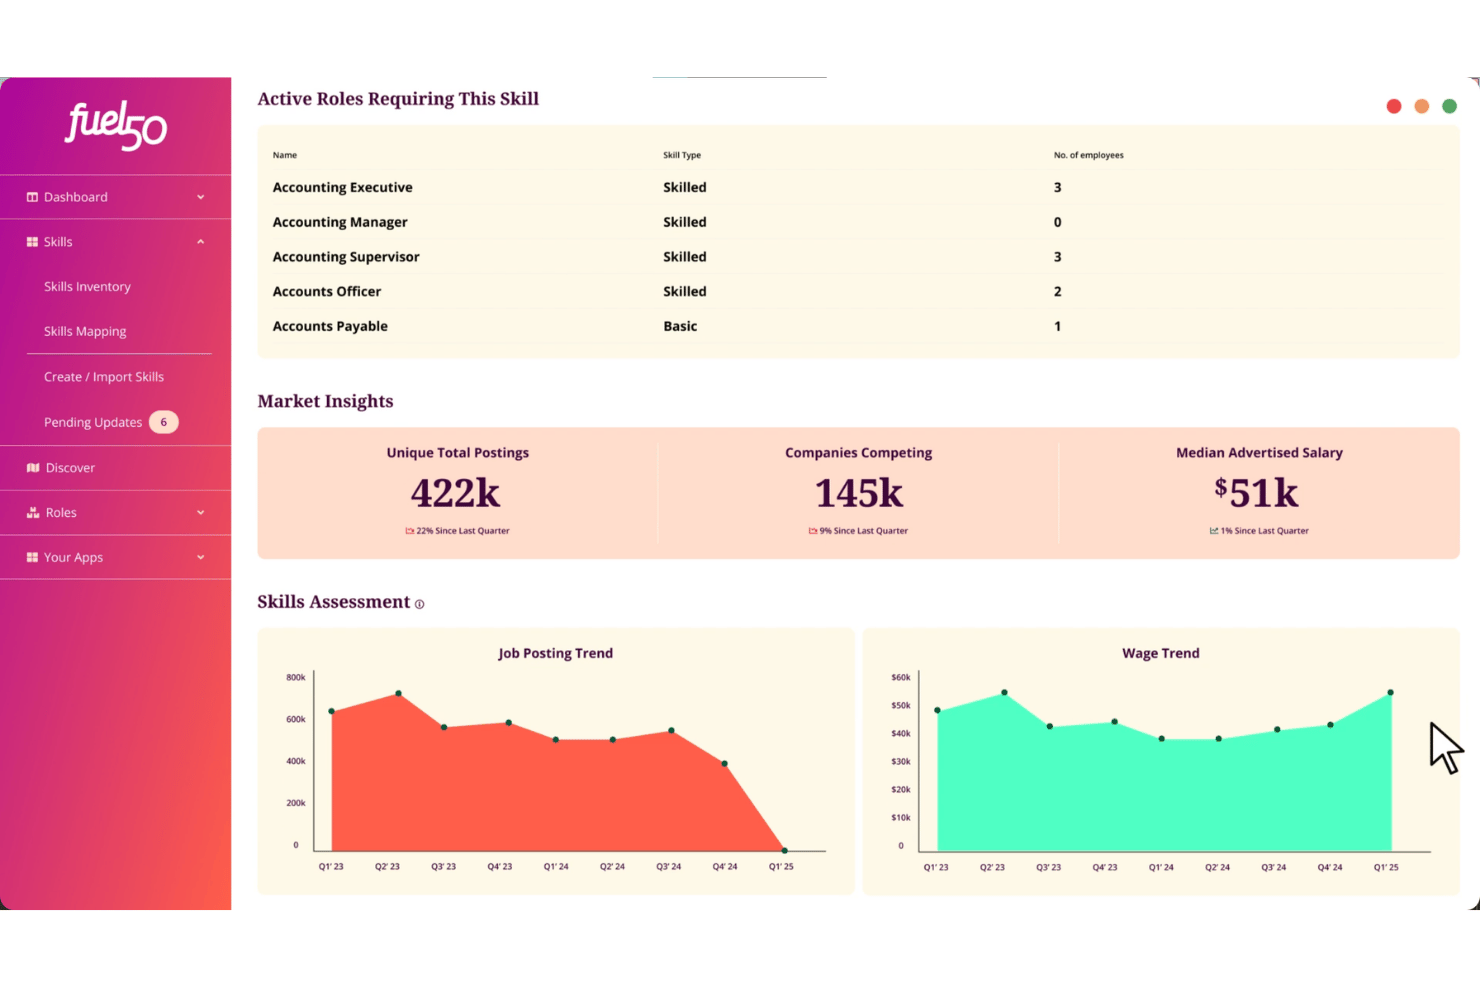Click the Job Posting Trend chart title
Image resolution: width=1480 pixels, height=987 pixels.
click(x=556, y=653)
